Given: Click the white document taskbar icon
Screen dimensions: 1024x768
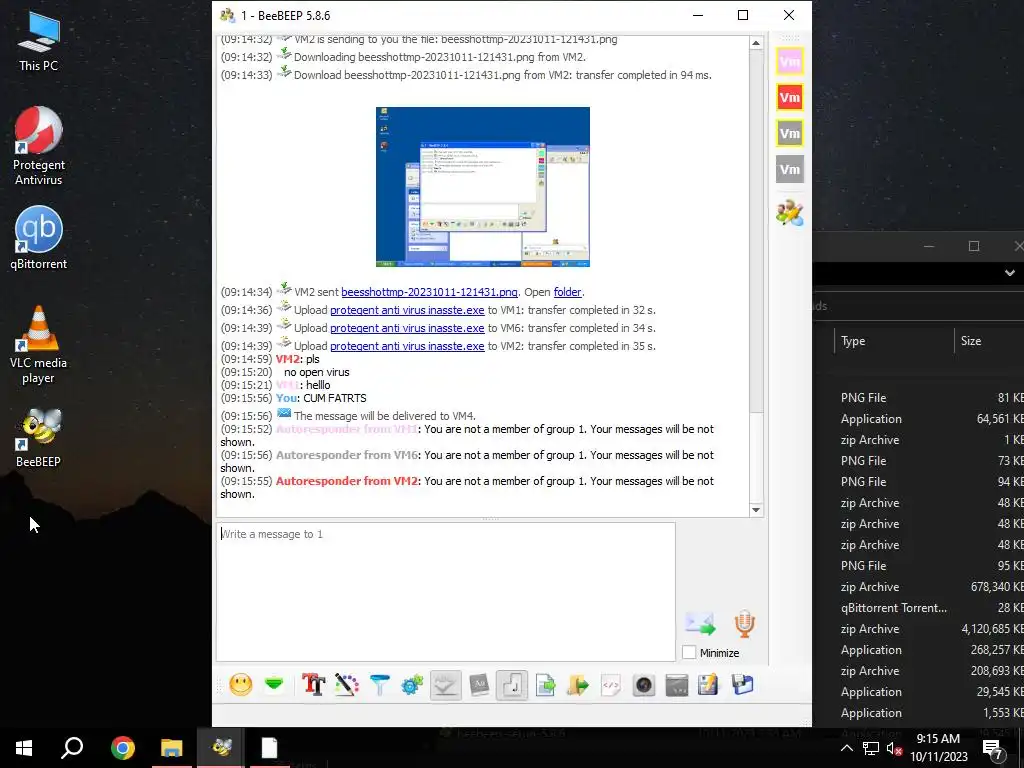Looking at the screenshot, I should pos(270,748).
